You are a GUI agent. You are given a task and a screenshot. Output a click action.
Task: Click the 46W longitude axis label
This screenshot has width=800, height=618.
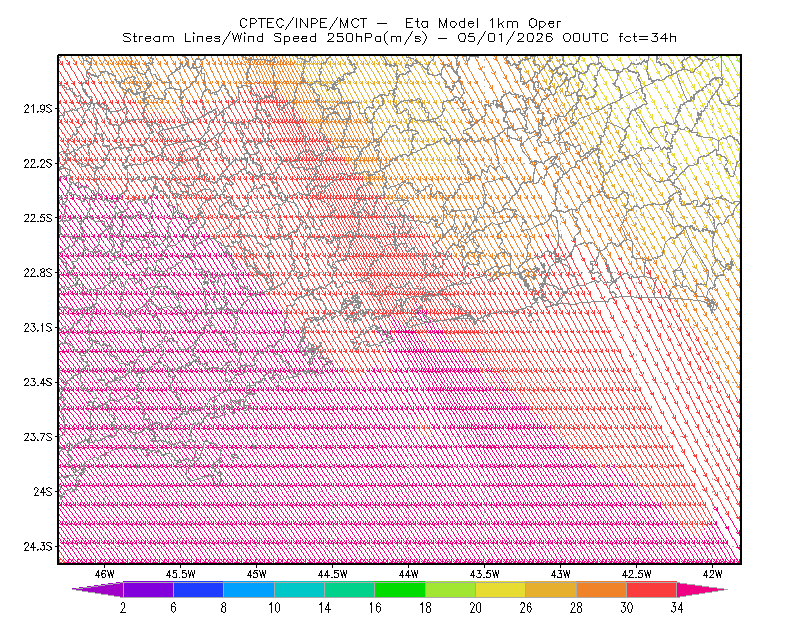[105, 574]
